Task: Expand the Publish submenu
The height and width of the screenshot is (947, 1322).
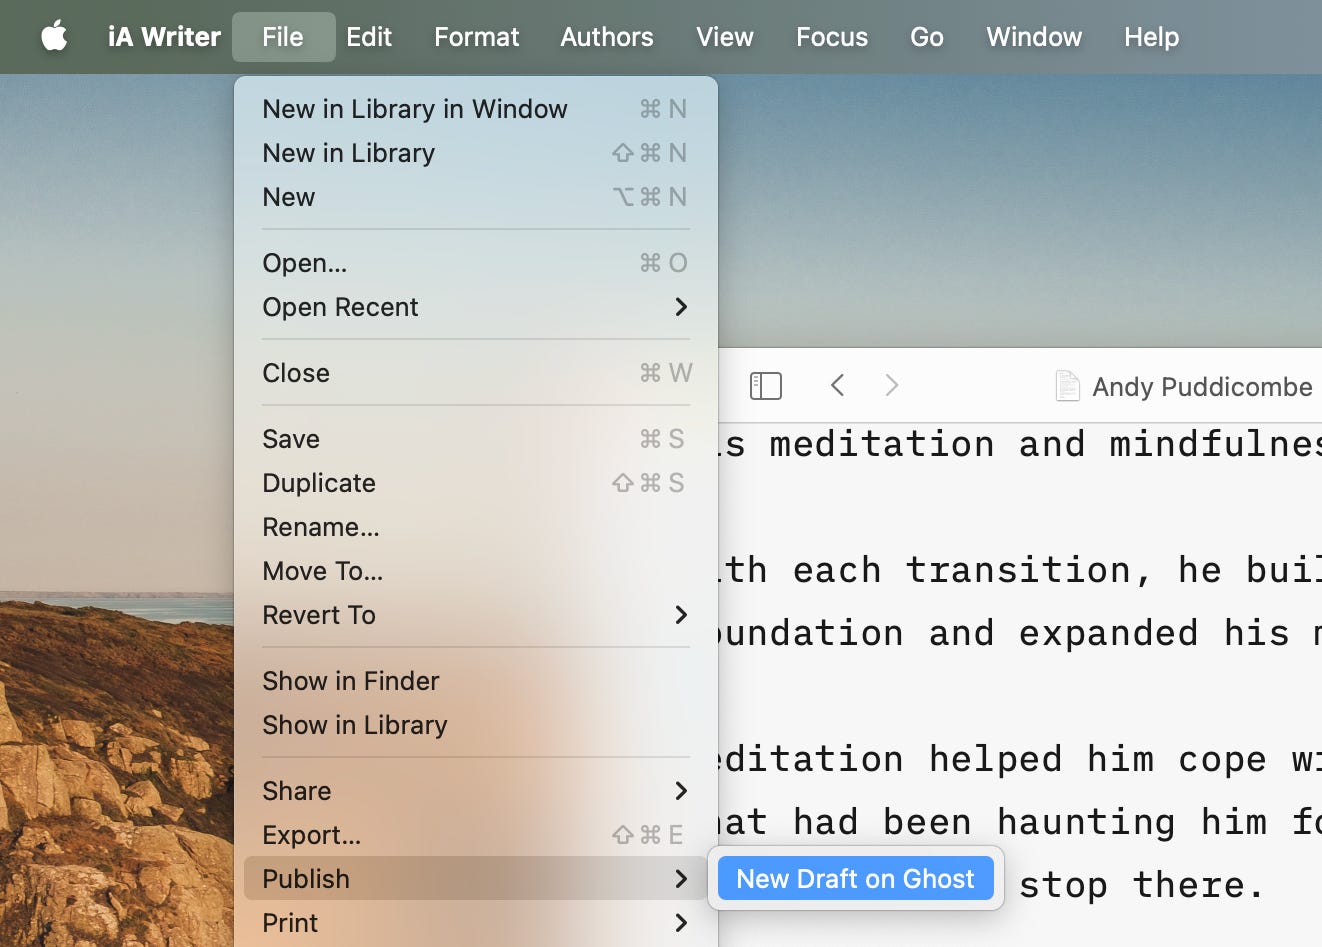Action: pyautogui.click(x=476, y=879)
